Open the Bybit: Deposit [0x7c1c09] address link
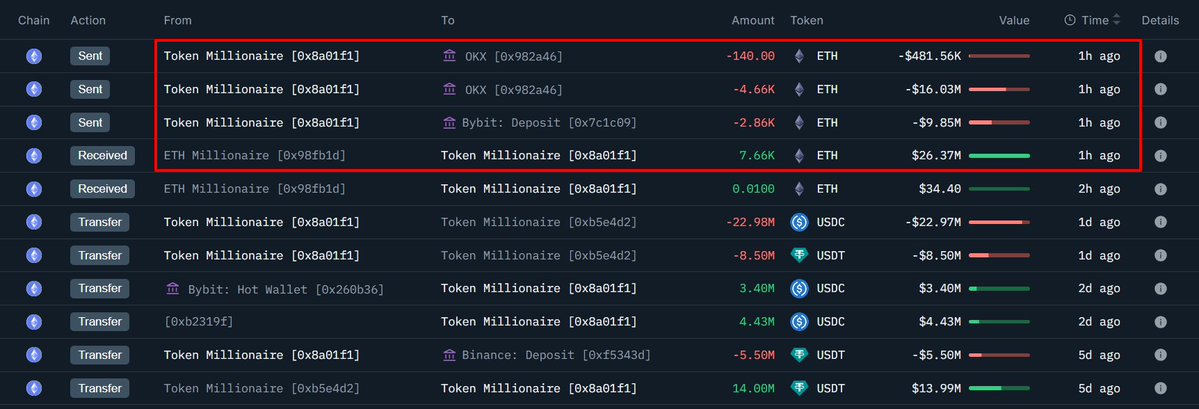The image size is (1199, 409). [547, 123]
